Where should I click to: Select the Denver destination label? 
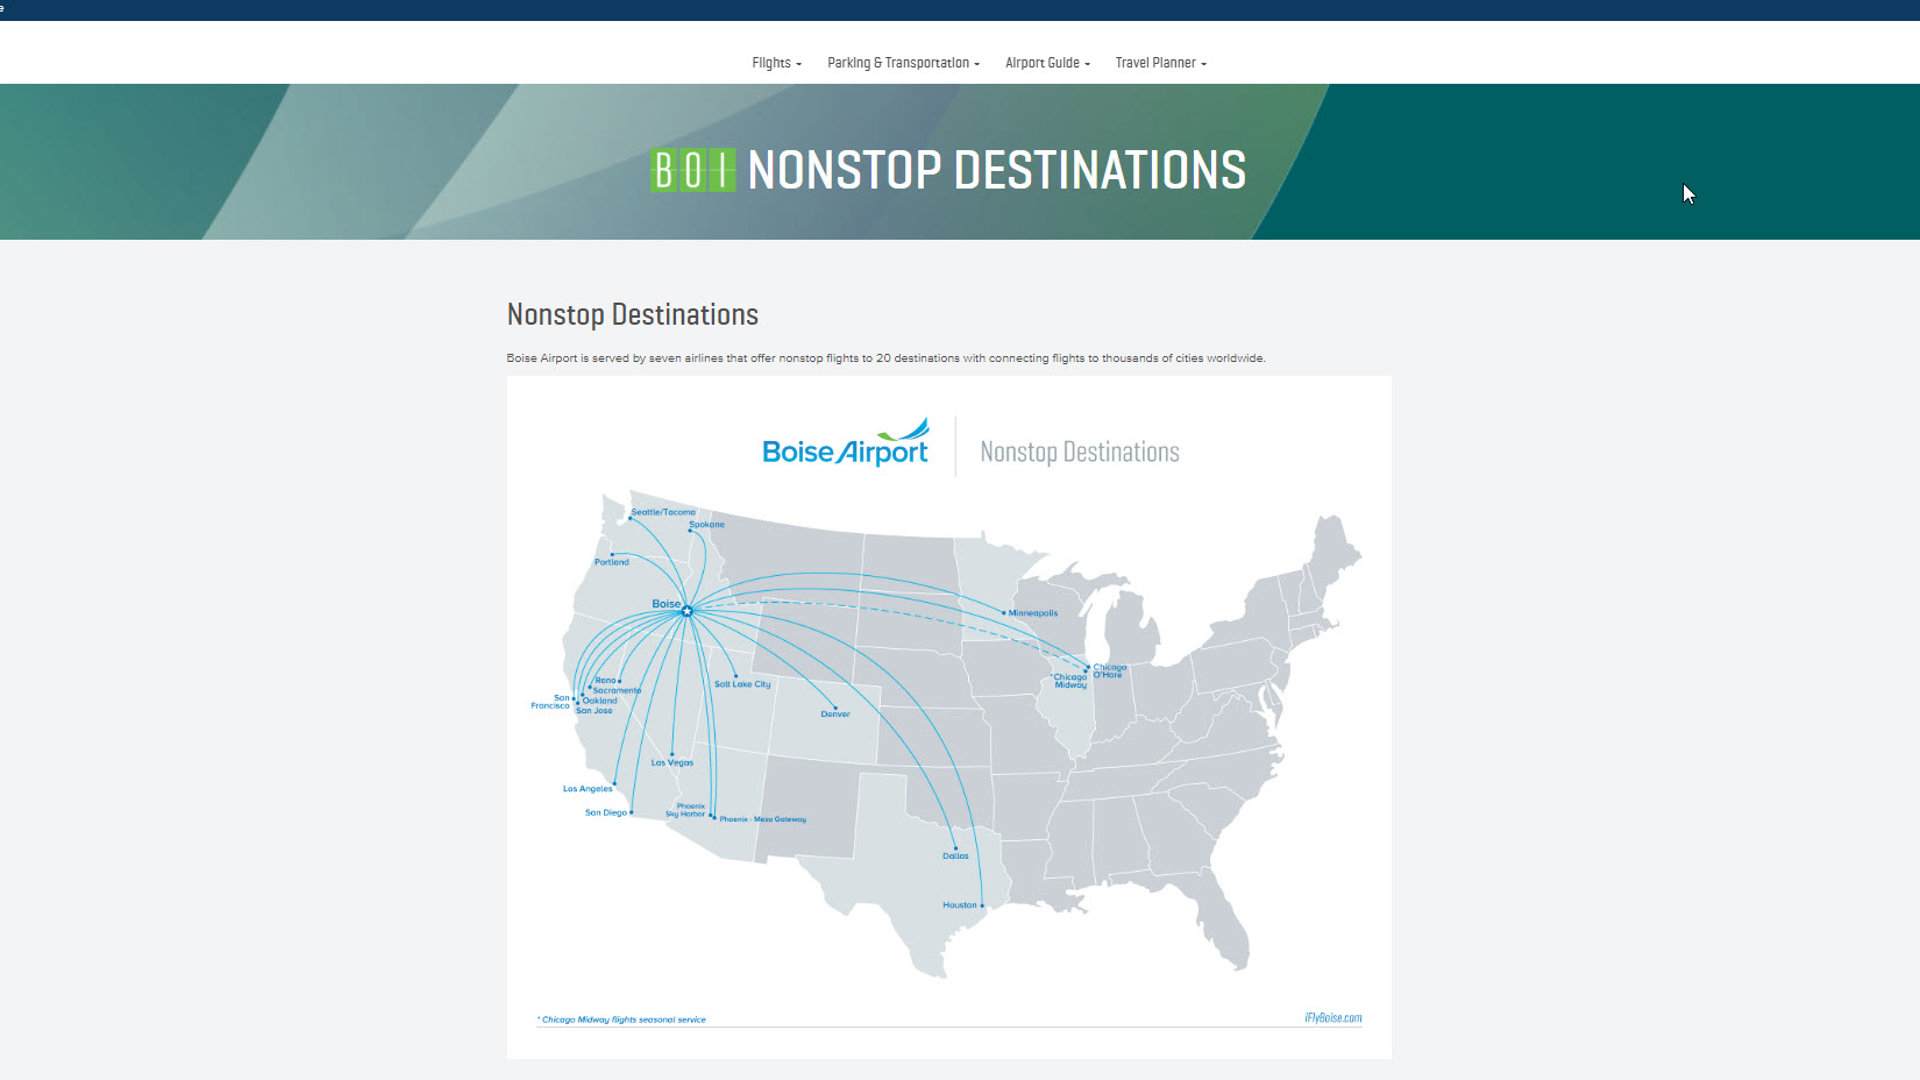(835, 714)
